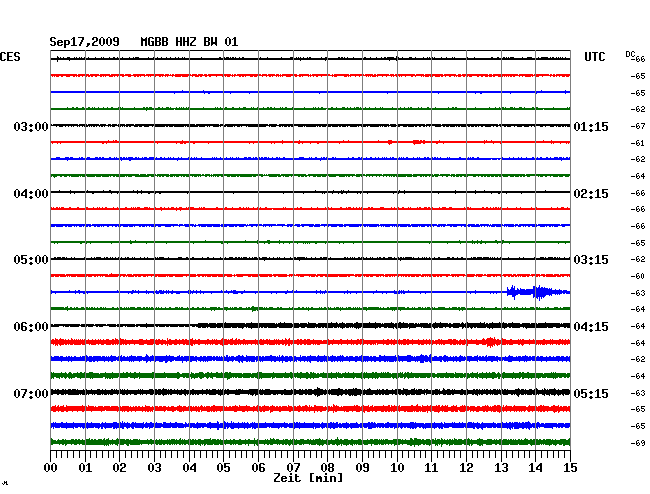Click the 01:15 UTC time label

click(591, 126)
